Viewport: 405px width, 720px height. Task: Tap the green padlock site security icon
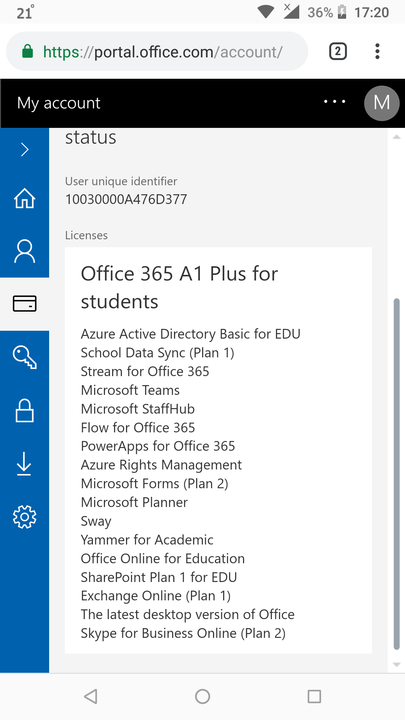click(28, 51)
